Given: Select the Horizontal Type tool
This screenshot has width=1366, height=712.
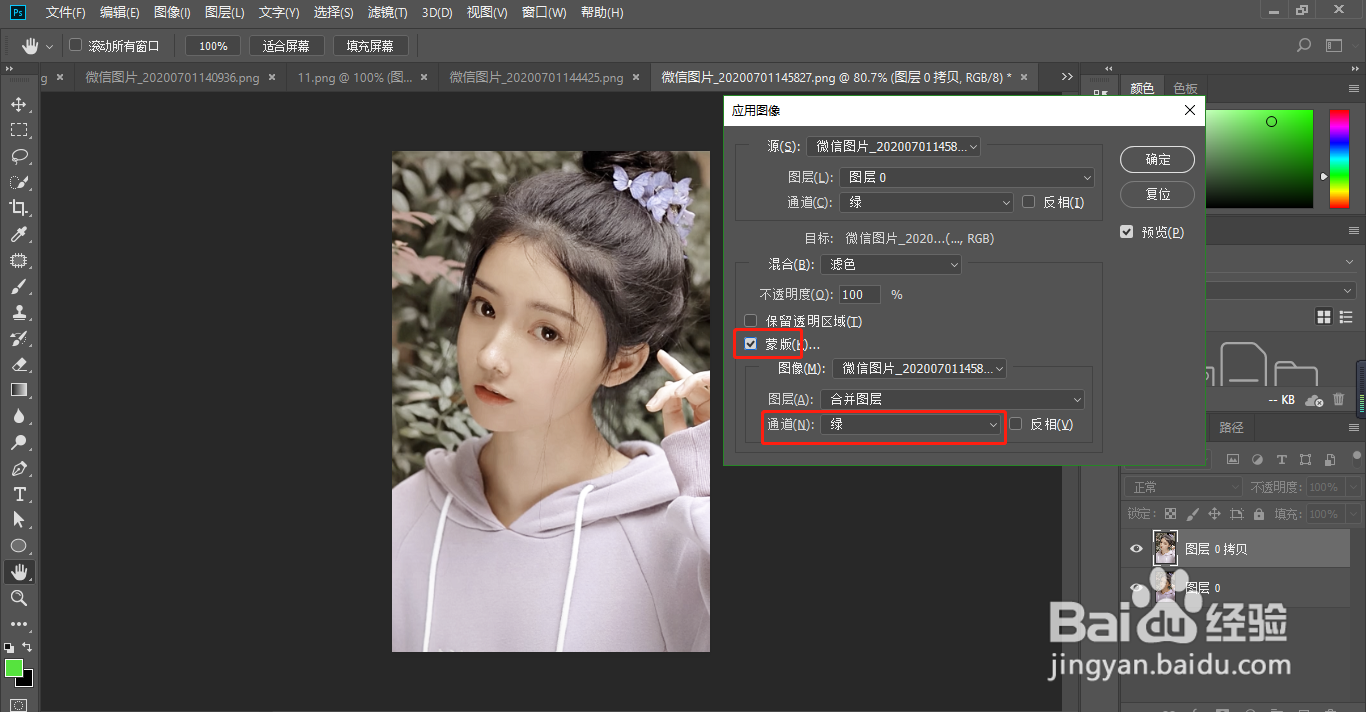Looking at the screenshot, I should pyautogui.click(x=18, y=494).
